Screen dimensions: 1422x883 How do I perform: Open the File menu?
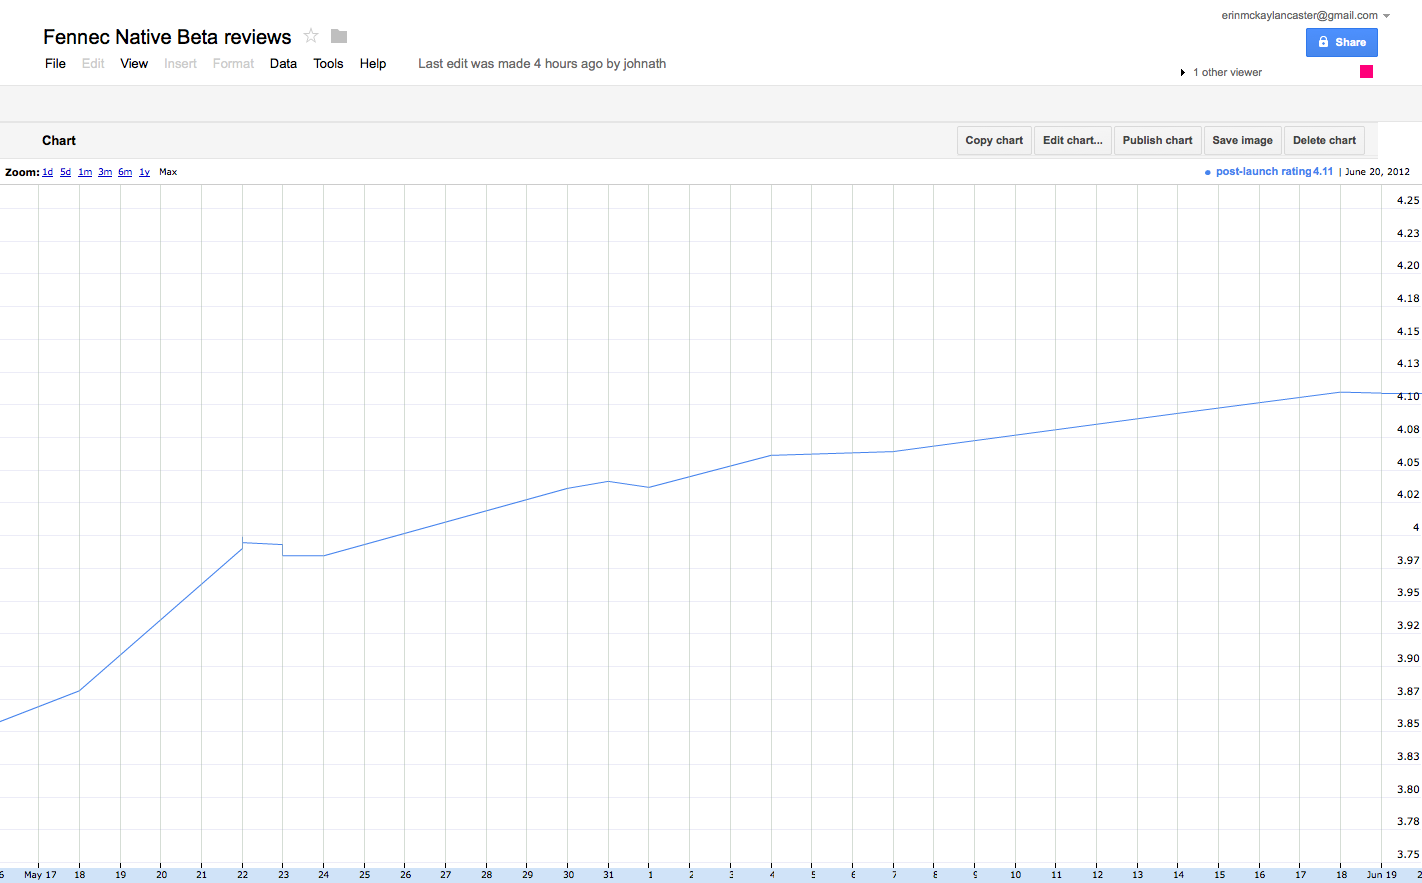click(x=55, y=63)
